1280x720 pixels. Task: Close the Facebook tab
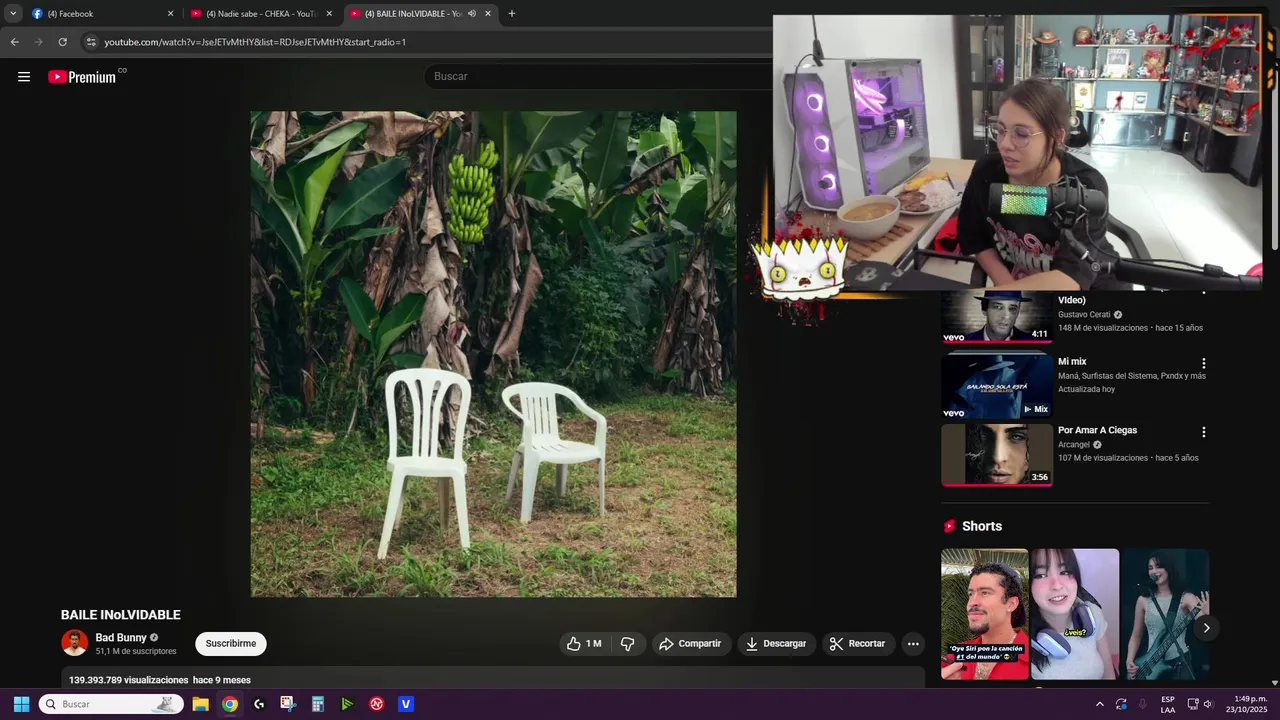coord(170,14)
